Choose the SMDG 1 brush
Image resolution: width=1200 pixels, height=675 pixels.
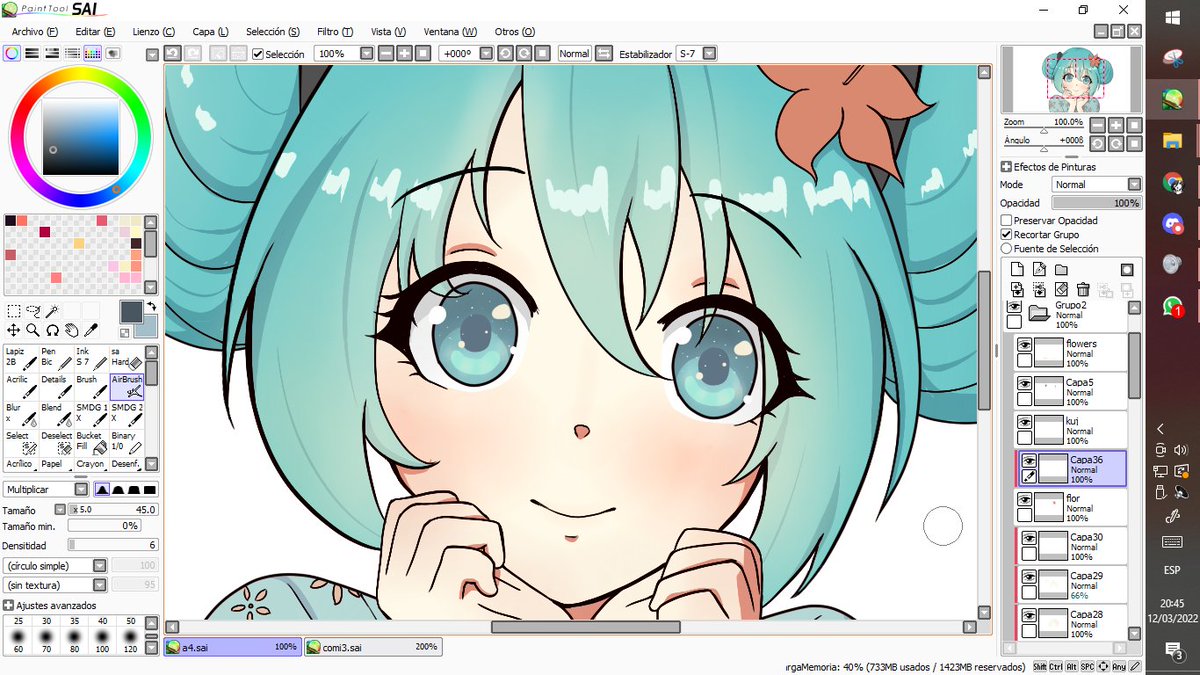pos(91,415)
